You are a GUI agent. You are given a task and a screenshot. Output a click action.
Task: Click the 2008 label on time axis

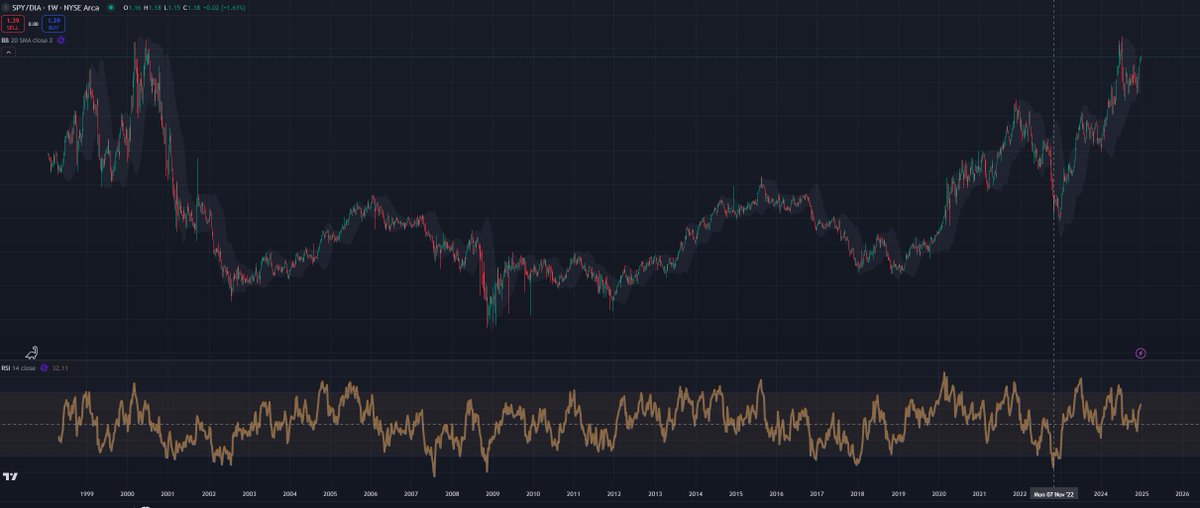pyautogui.click(x=452, y=494)
